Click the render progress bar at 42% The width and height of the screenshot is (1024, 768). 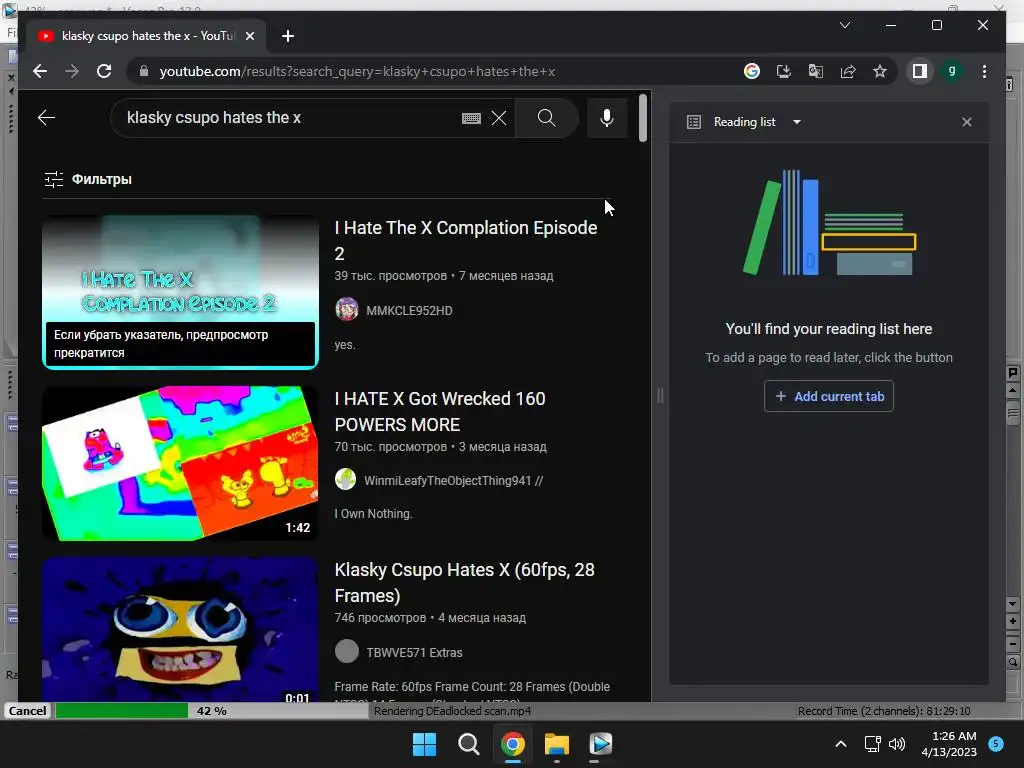(x=212, y=711)
